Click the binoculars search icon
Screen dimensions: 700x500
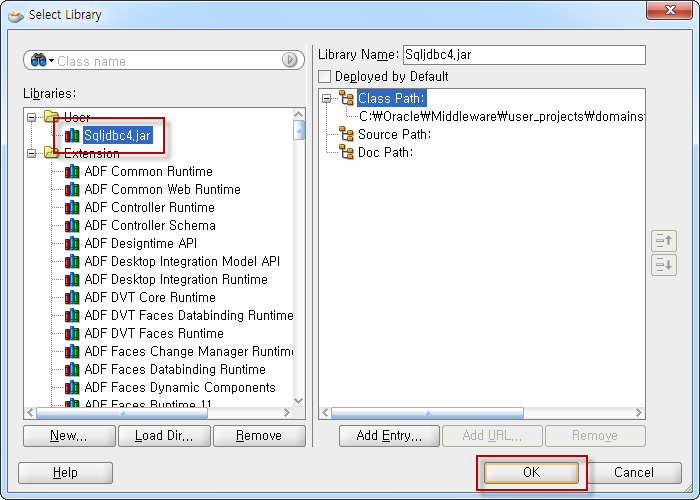(x=38, y=60)
